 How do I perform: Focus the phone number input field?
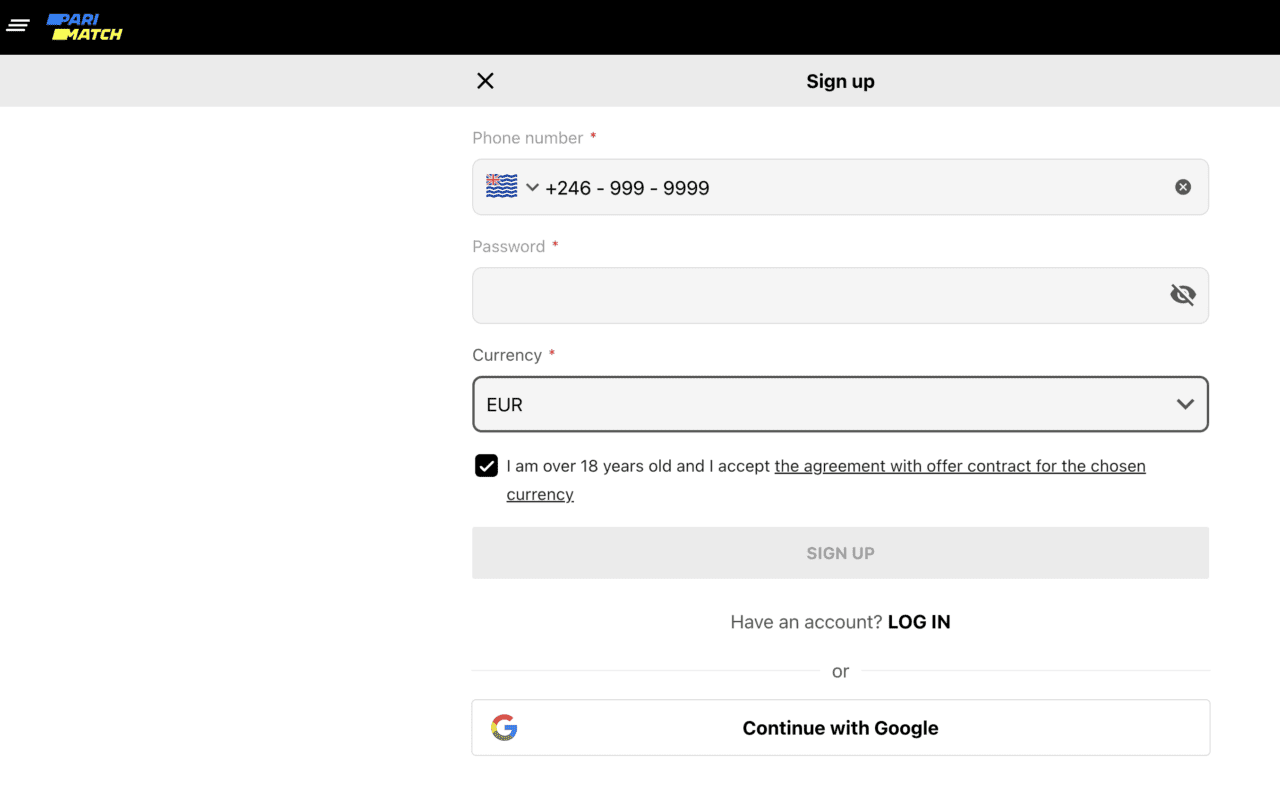point(850,188)
